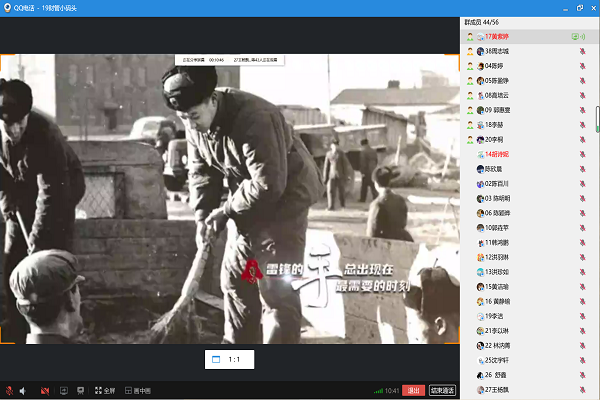Click muted mic icon for 22 member
Screen dimensions: 600x400
[582, 346]
